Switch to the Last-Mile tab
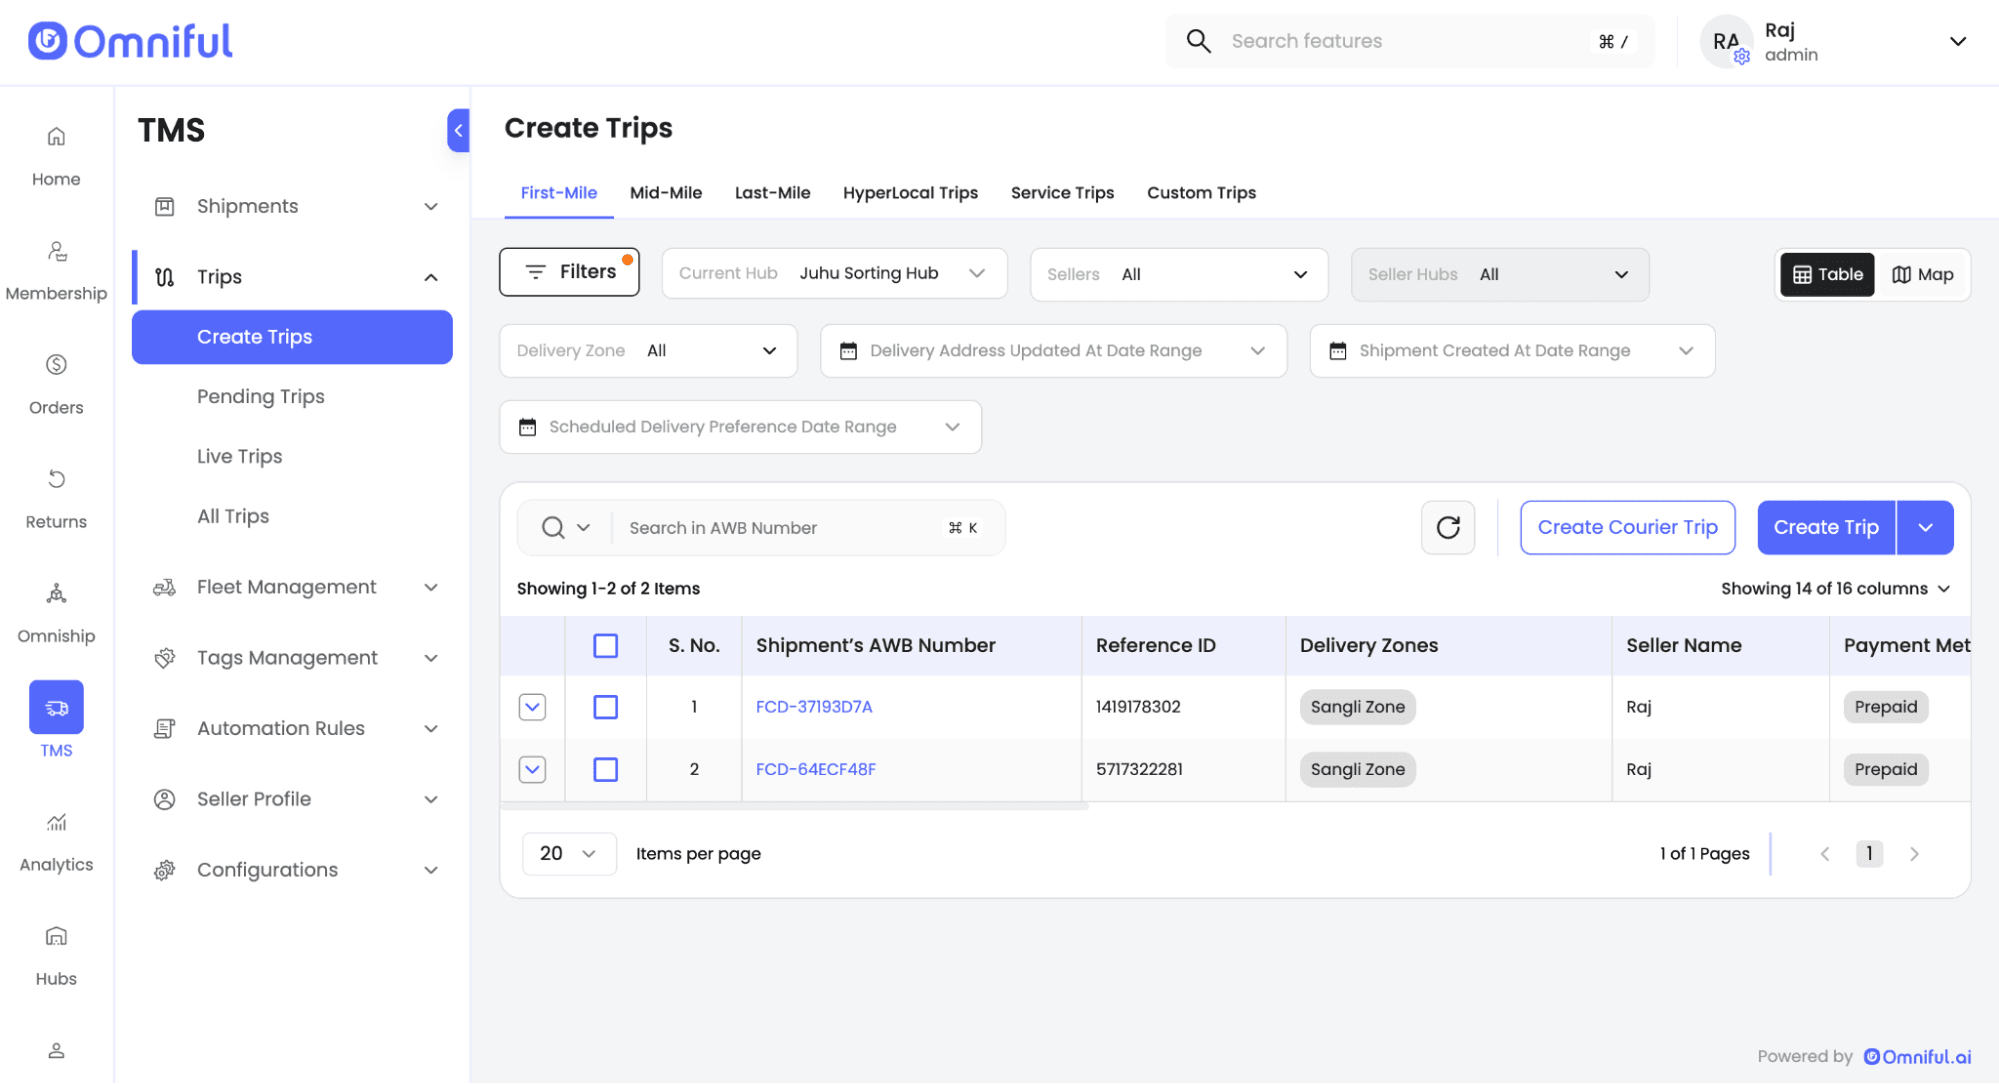 pyautogui.click(x=772, y=192)
